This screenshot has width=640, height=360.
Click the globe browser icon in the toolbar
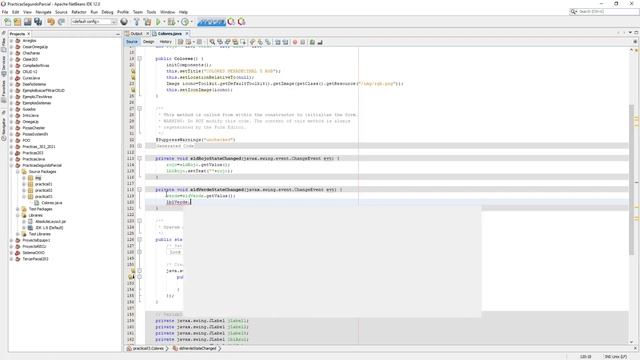[x=124, y=22]
